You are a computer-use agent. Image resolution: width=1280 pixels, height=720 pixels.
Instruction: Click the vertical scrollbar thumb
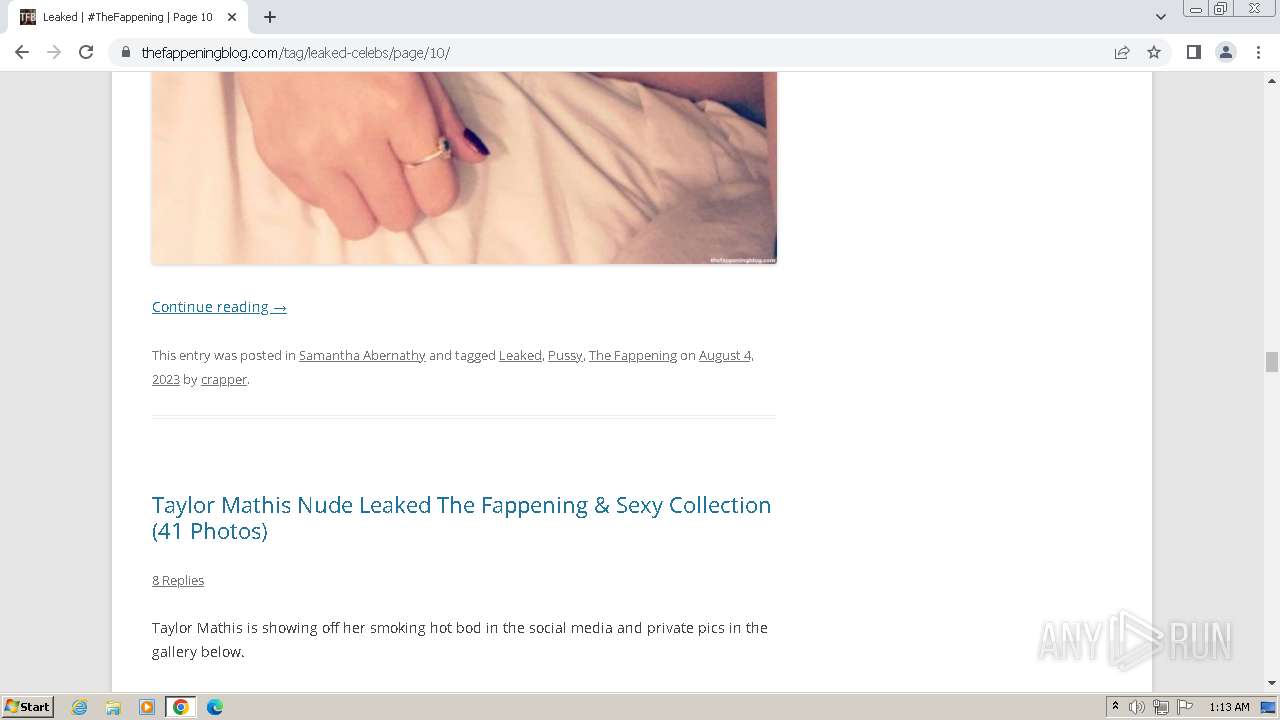click(1271, 362)
